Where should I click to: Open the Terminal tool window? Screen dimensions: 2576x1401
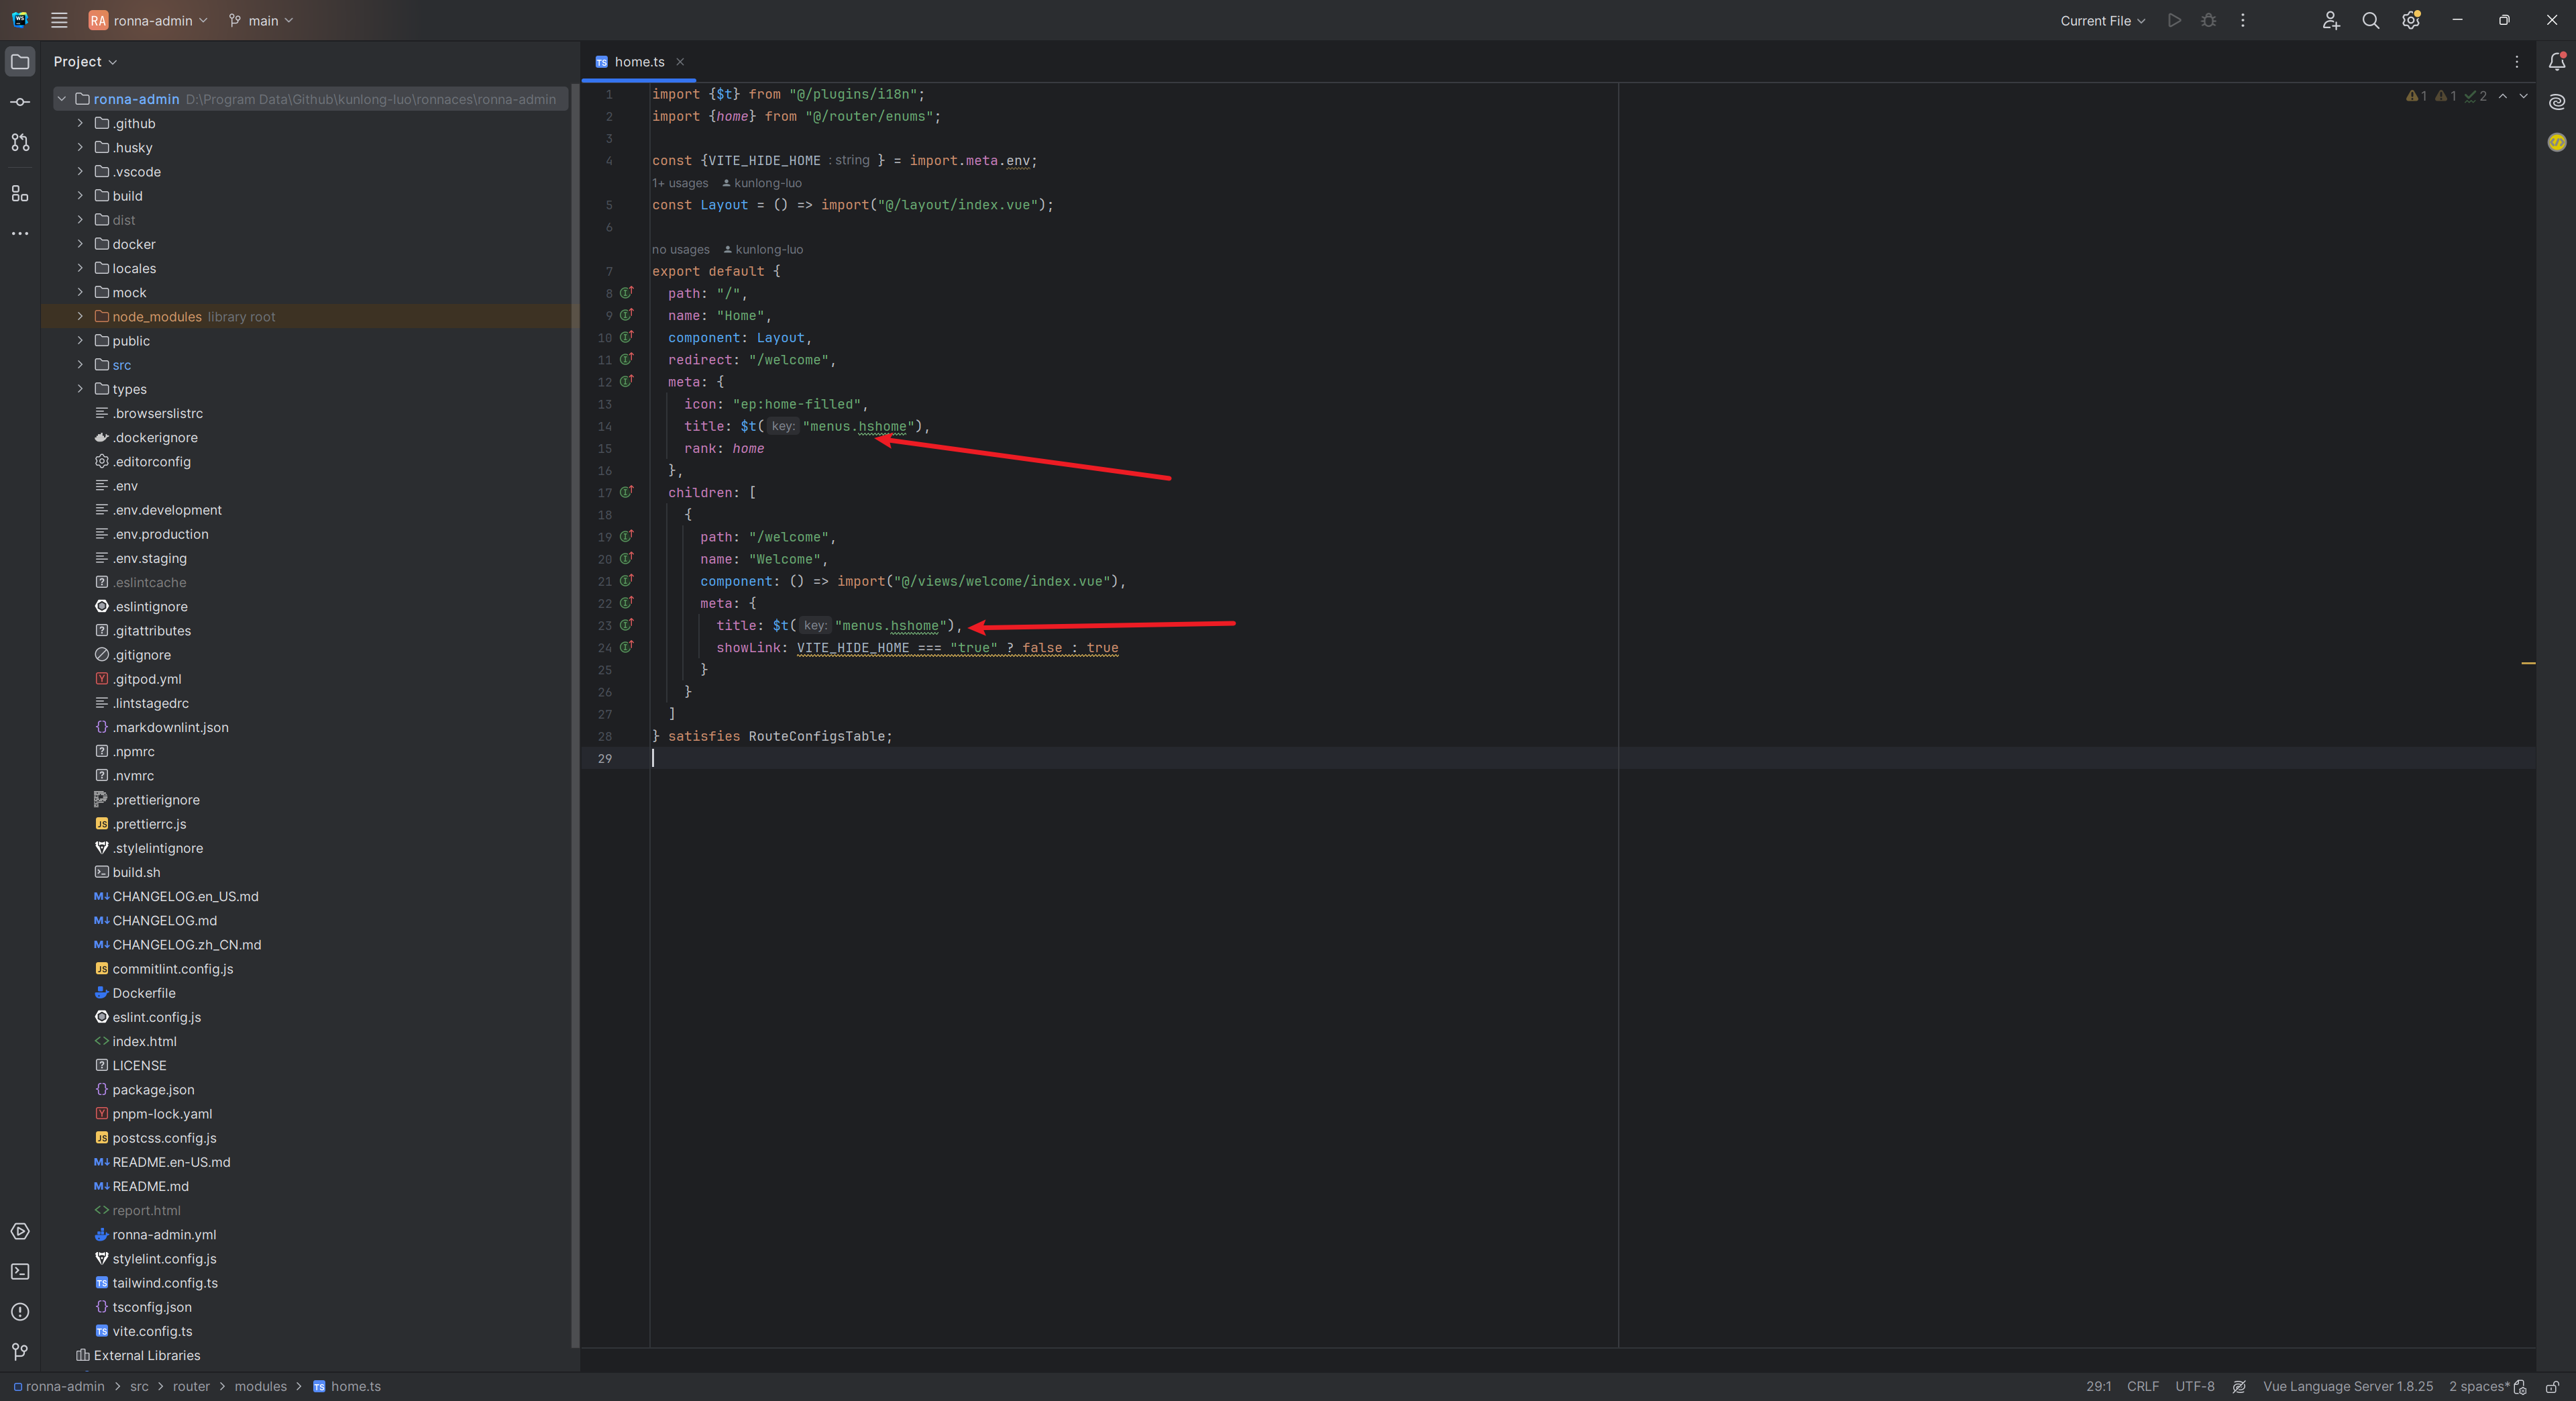point(20,1271)
